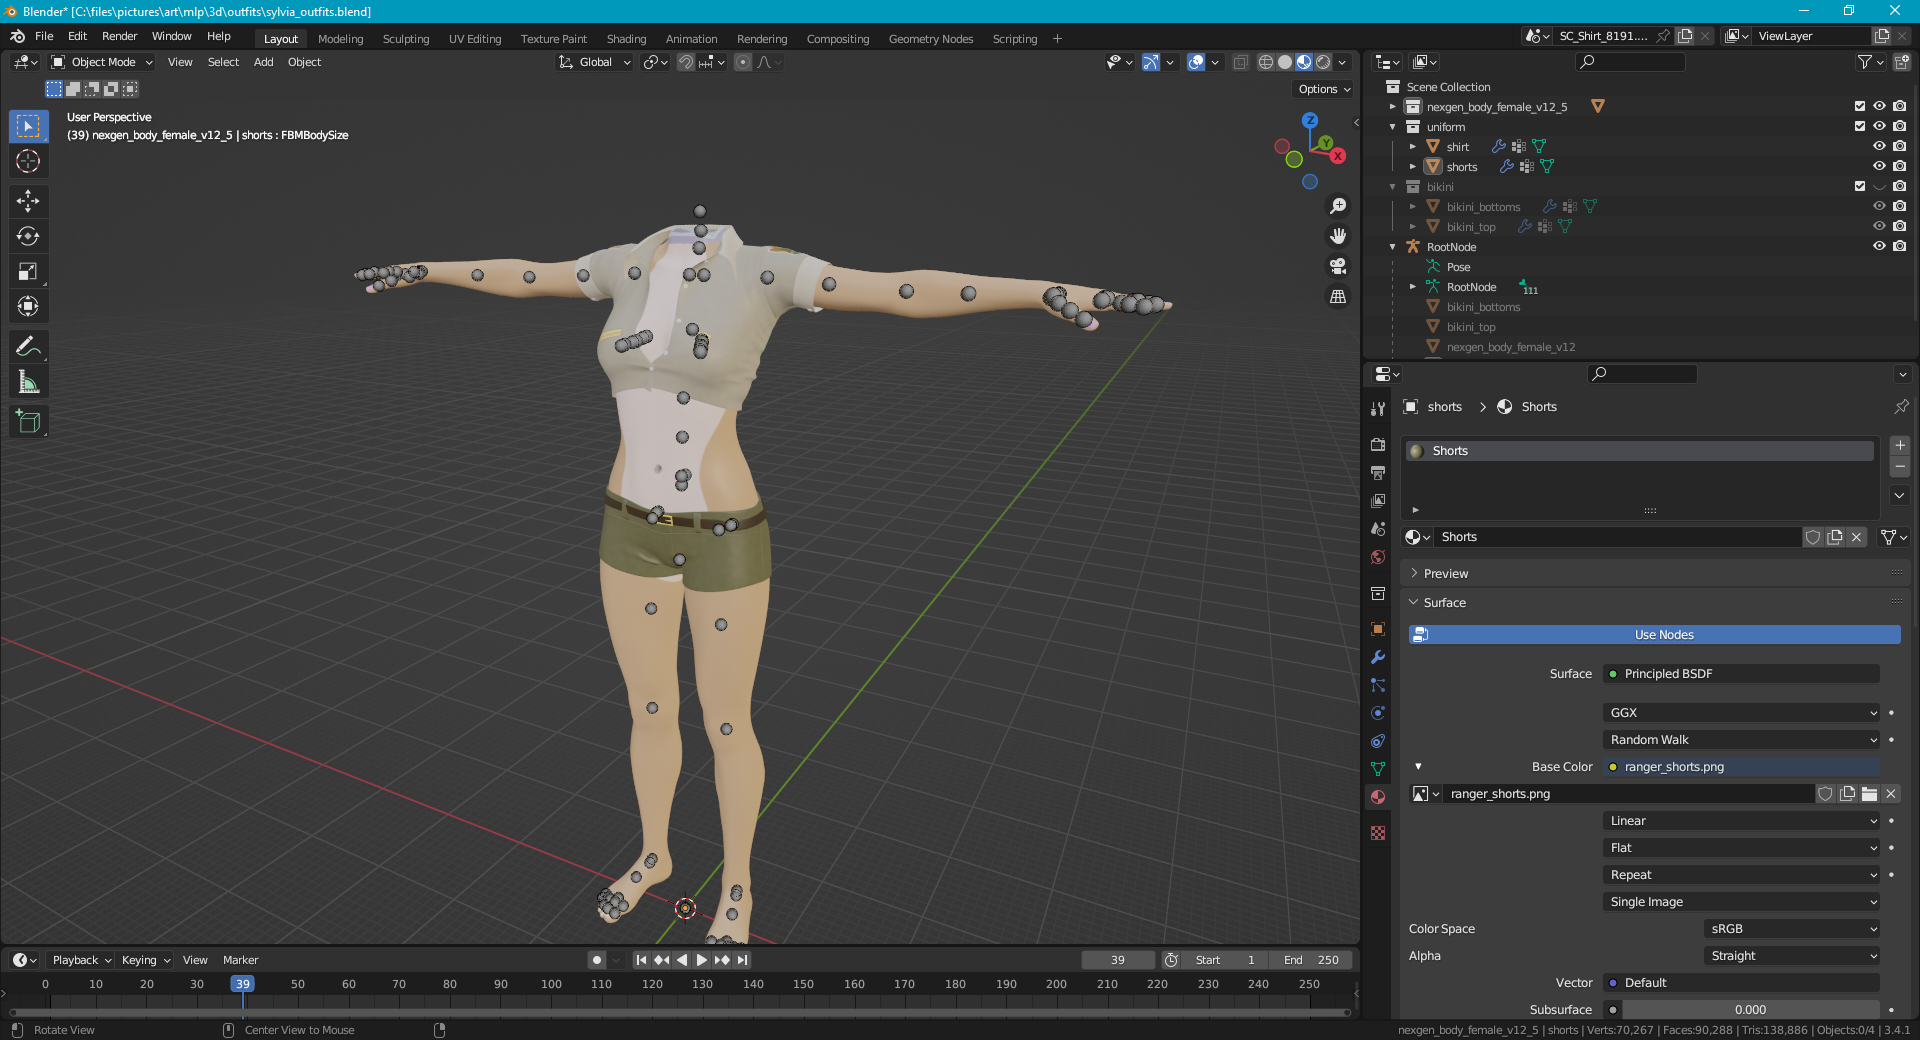Open the View Layer properties tab
Screen dimensions: 1920x1040
coord(1378,500)
